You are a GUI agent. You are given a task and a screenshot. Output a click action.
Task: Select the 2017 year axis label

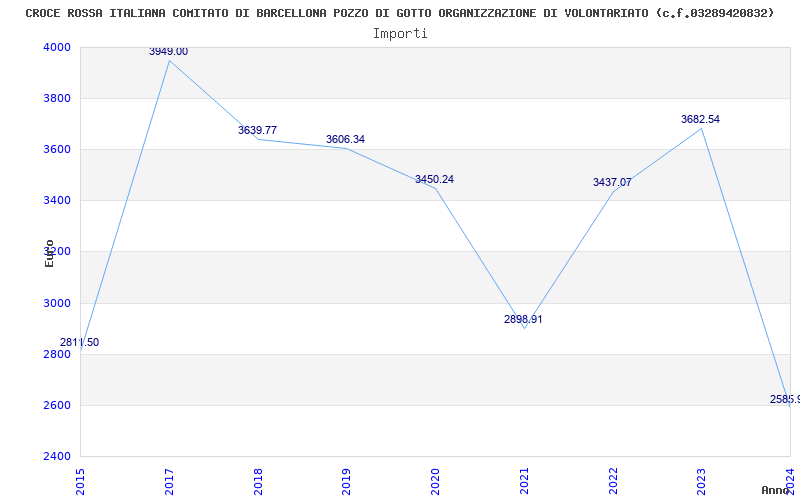pos(169,481)
